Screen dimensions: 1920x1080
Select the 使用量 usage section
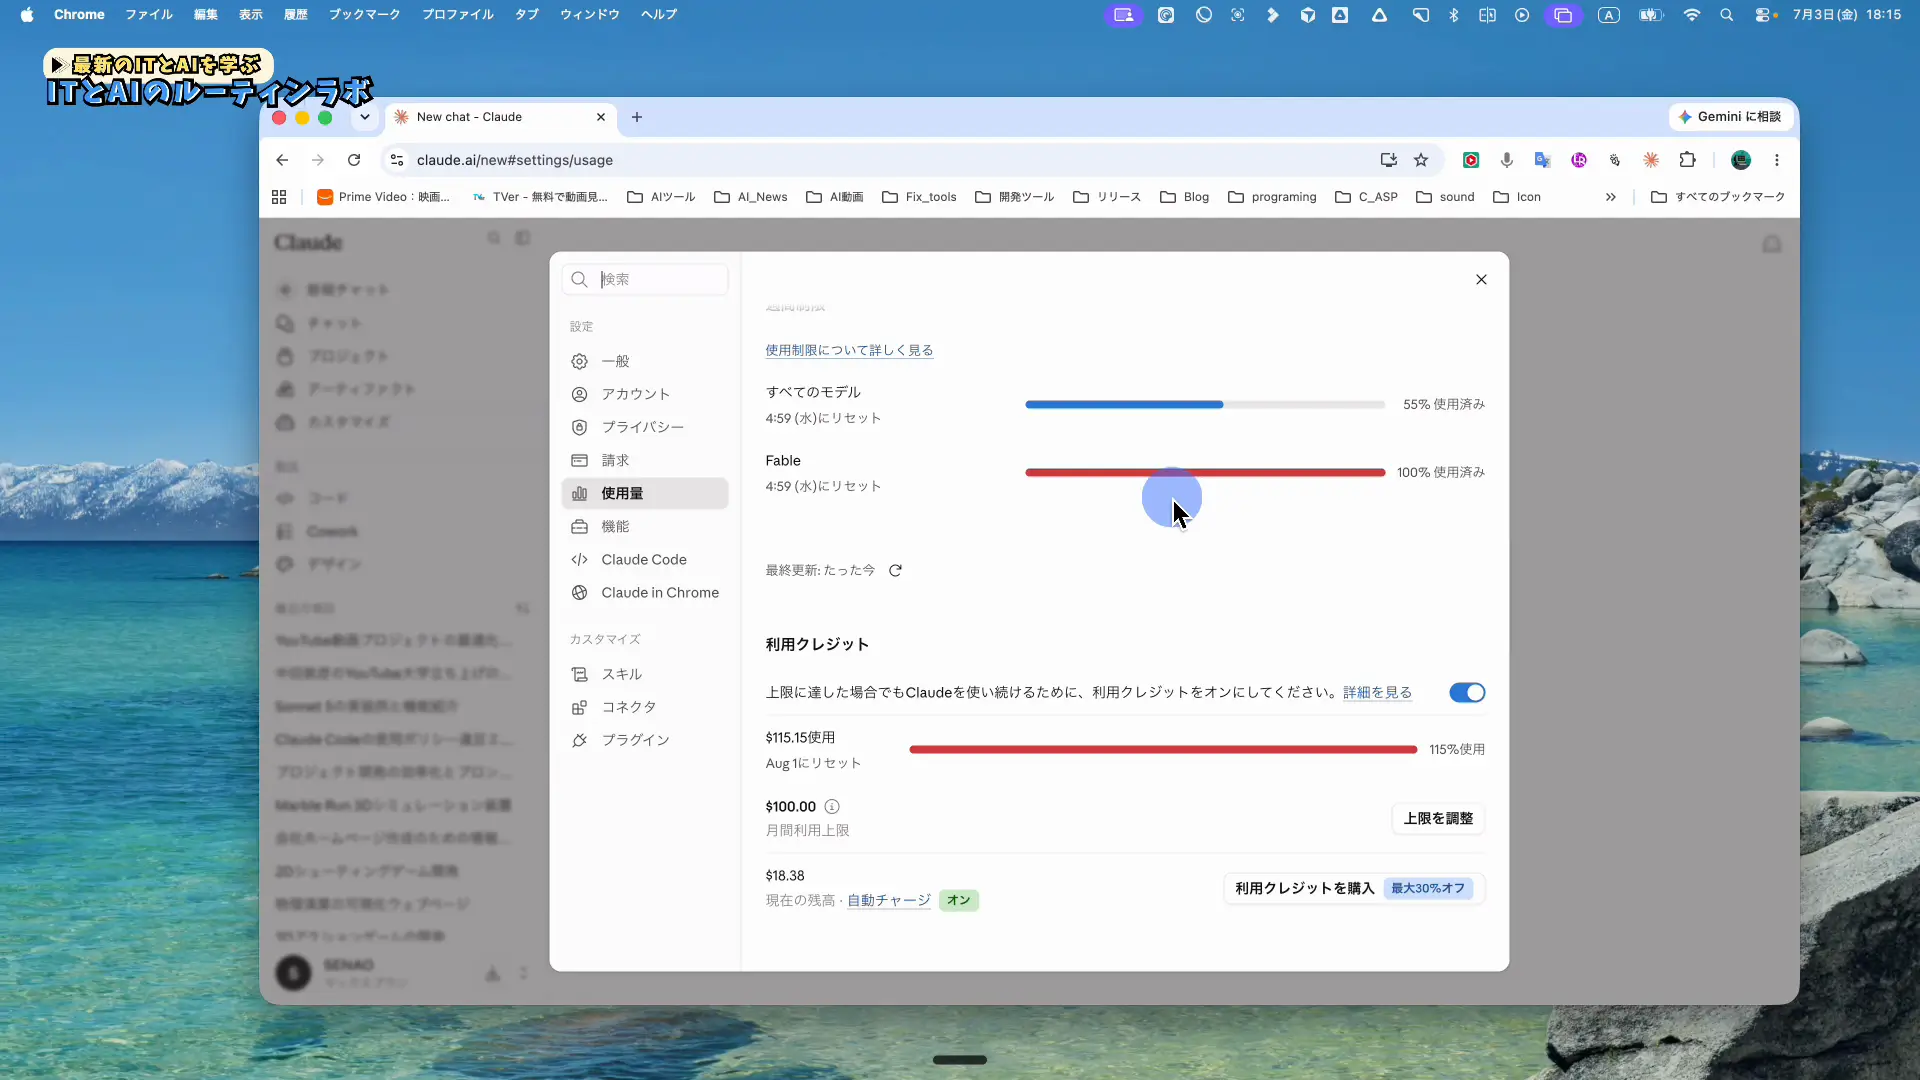pos(645,493)
